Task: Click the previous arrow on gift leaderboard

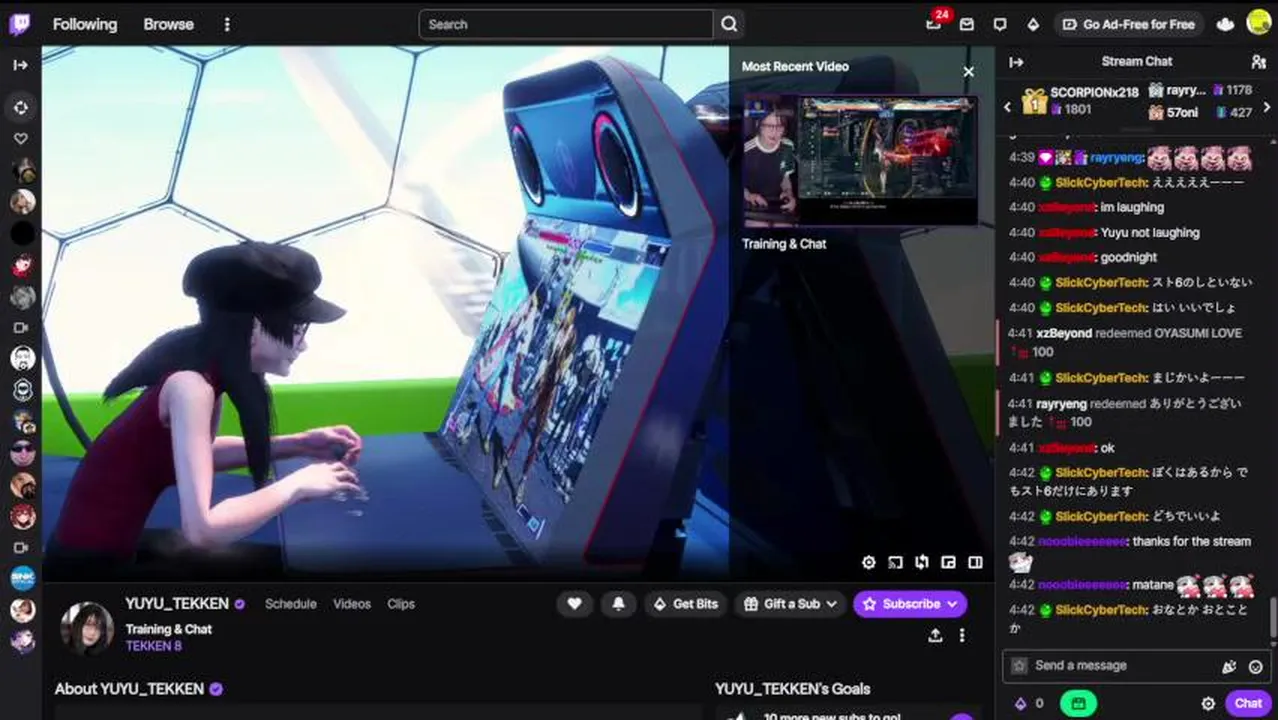Action: click(1007, 106)
